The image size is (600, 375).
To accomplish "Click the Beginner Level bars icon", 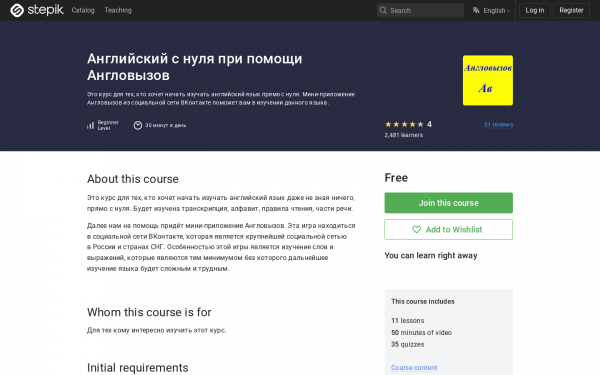I will (x=90, y=125).
